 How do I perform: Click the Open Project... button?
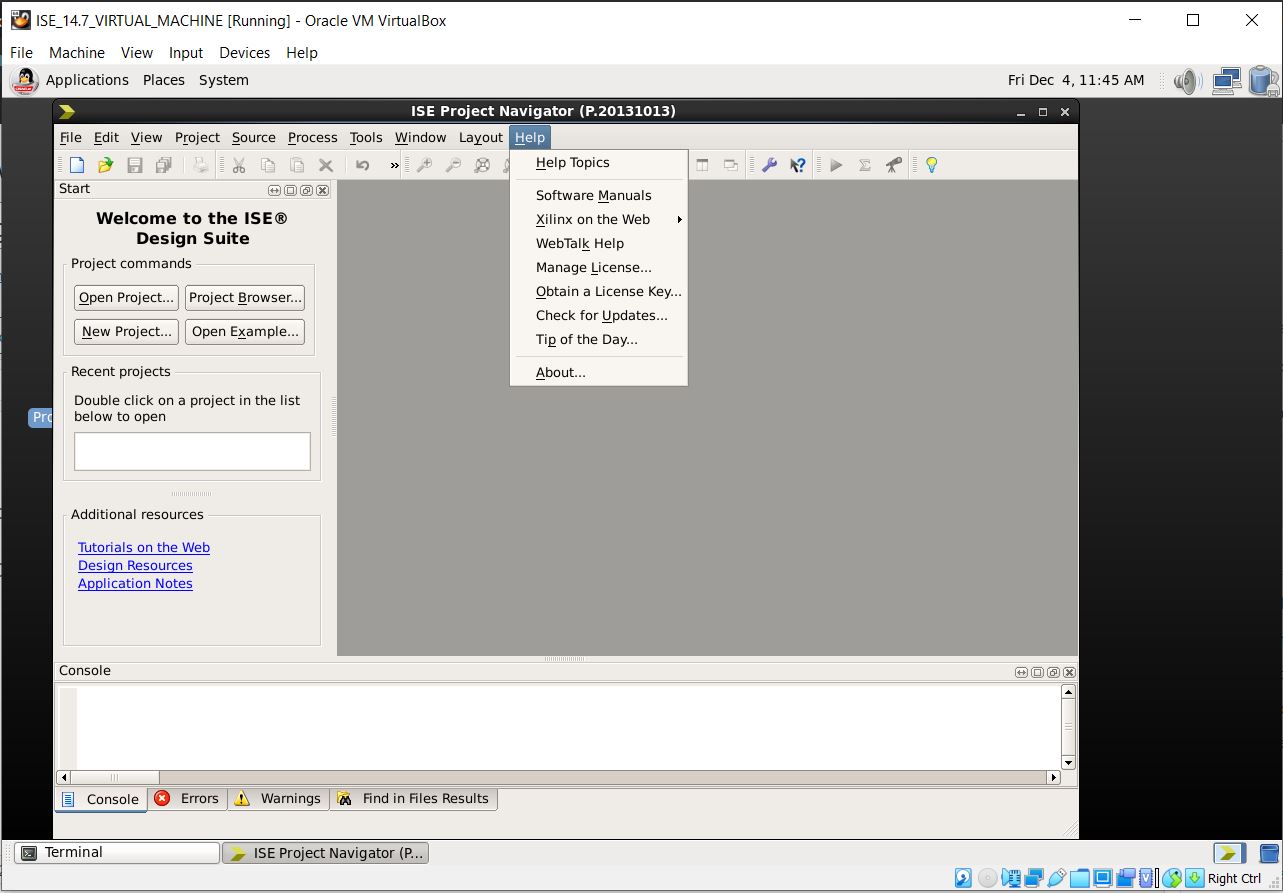[x=126, y=298]
